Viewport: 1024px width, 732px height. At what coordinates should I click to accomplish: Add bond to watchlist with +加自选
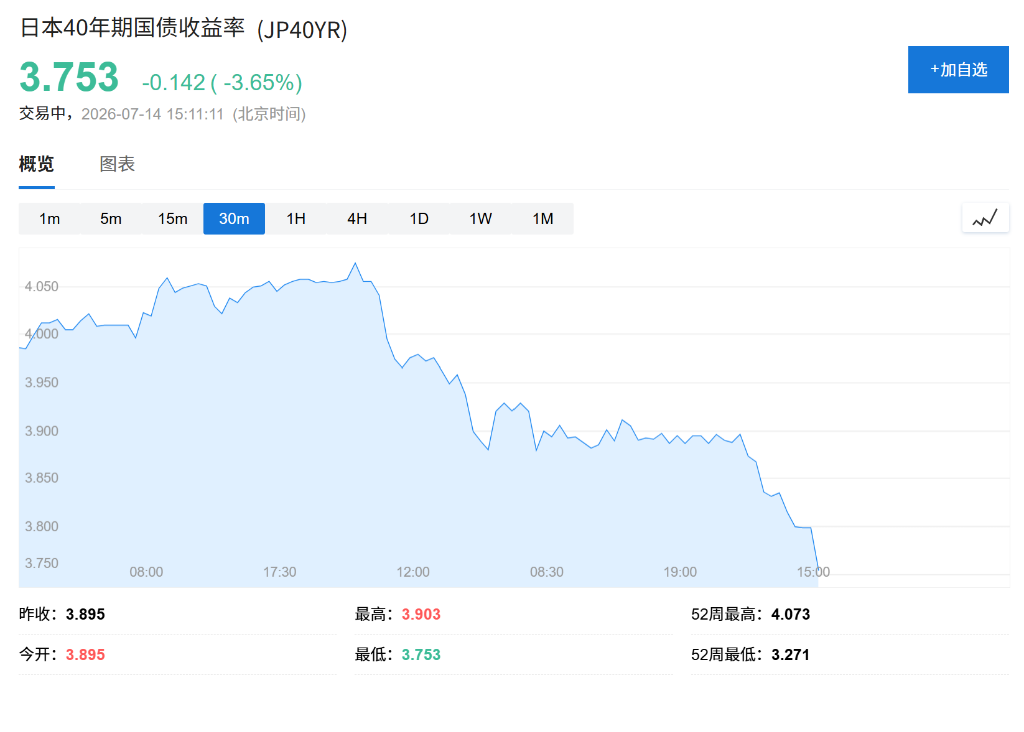pos(958,69)
